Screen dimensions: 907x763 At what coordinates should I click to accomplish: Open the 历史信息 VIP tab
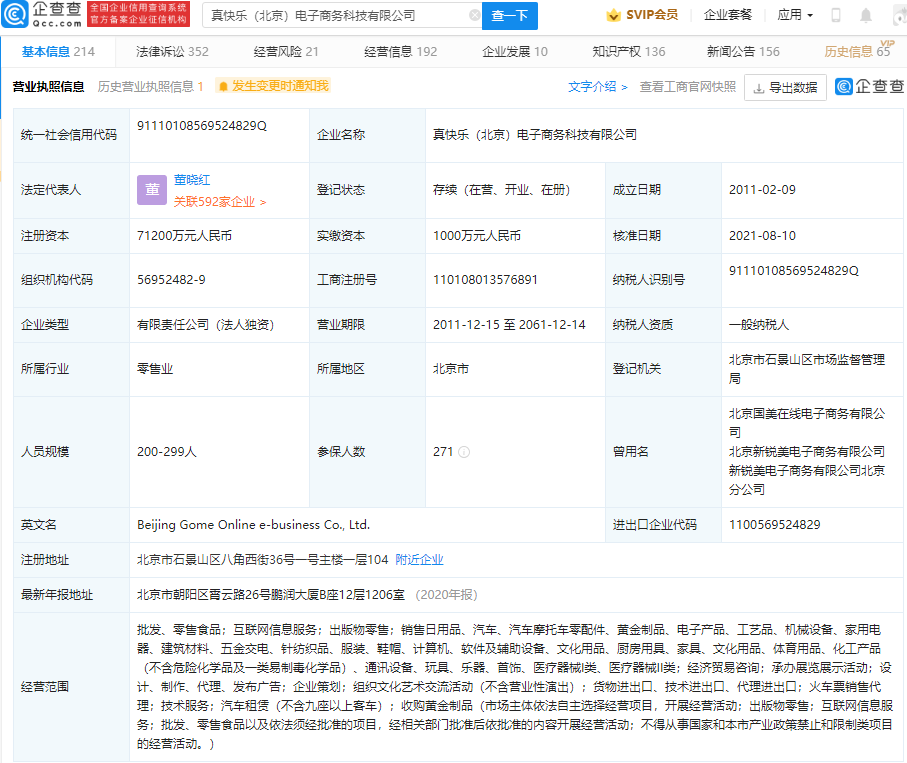(857, 52)
